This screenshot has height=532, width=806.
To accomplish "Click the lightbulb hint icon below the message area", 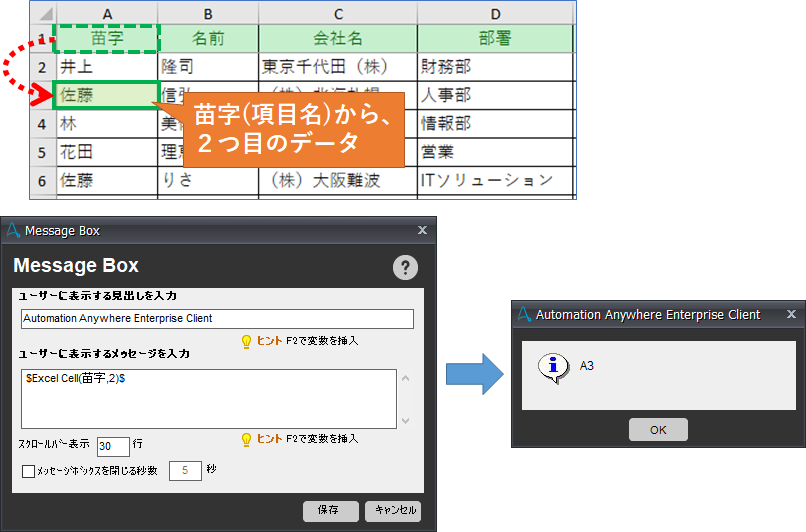I will 246,439.
